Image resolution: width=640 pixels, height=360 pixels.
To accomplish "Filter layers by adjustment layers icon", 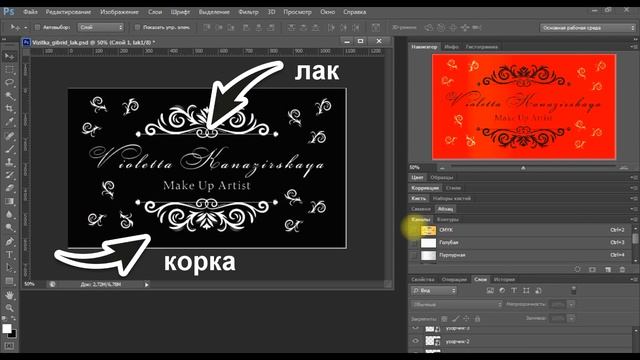I will 502,291.
